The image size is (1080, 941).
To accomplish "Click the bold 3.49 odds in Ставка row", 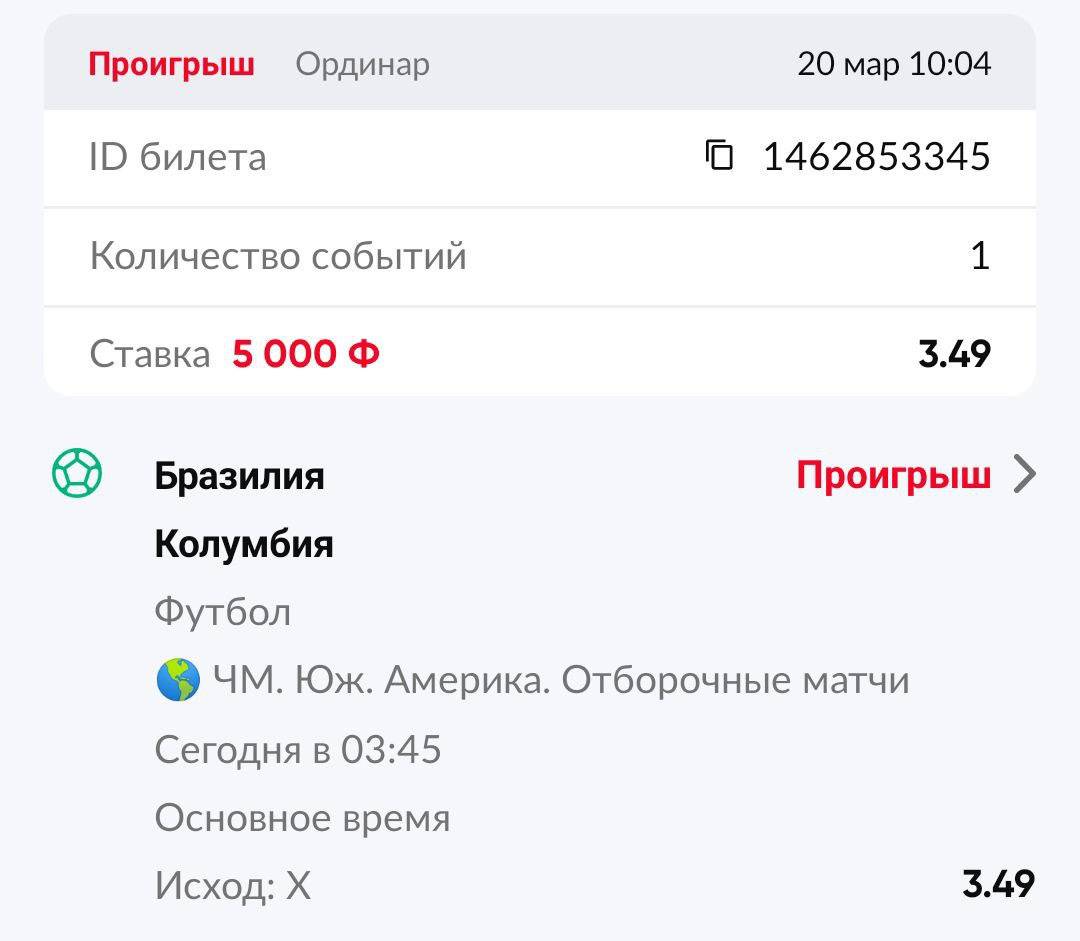I will click(x=954, y=353).
